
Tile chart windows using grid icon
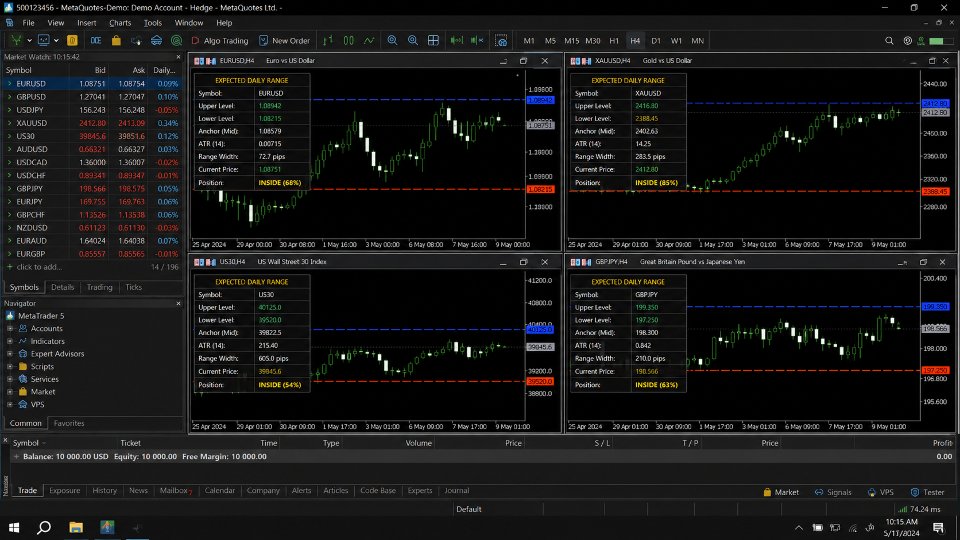[x=433, y=40]
